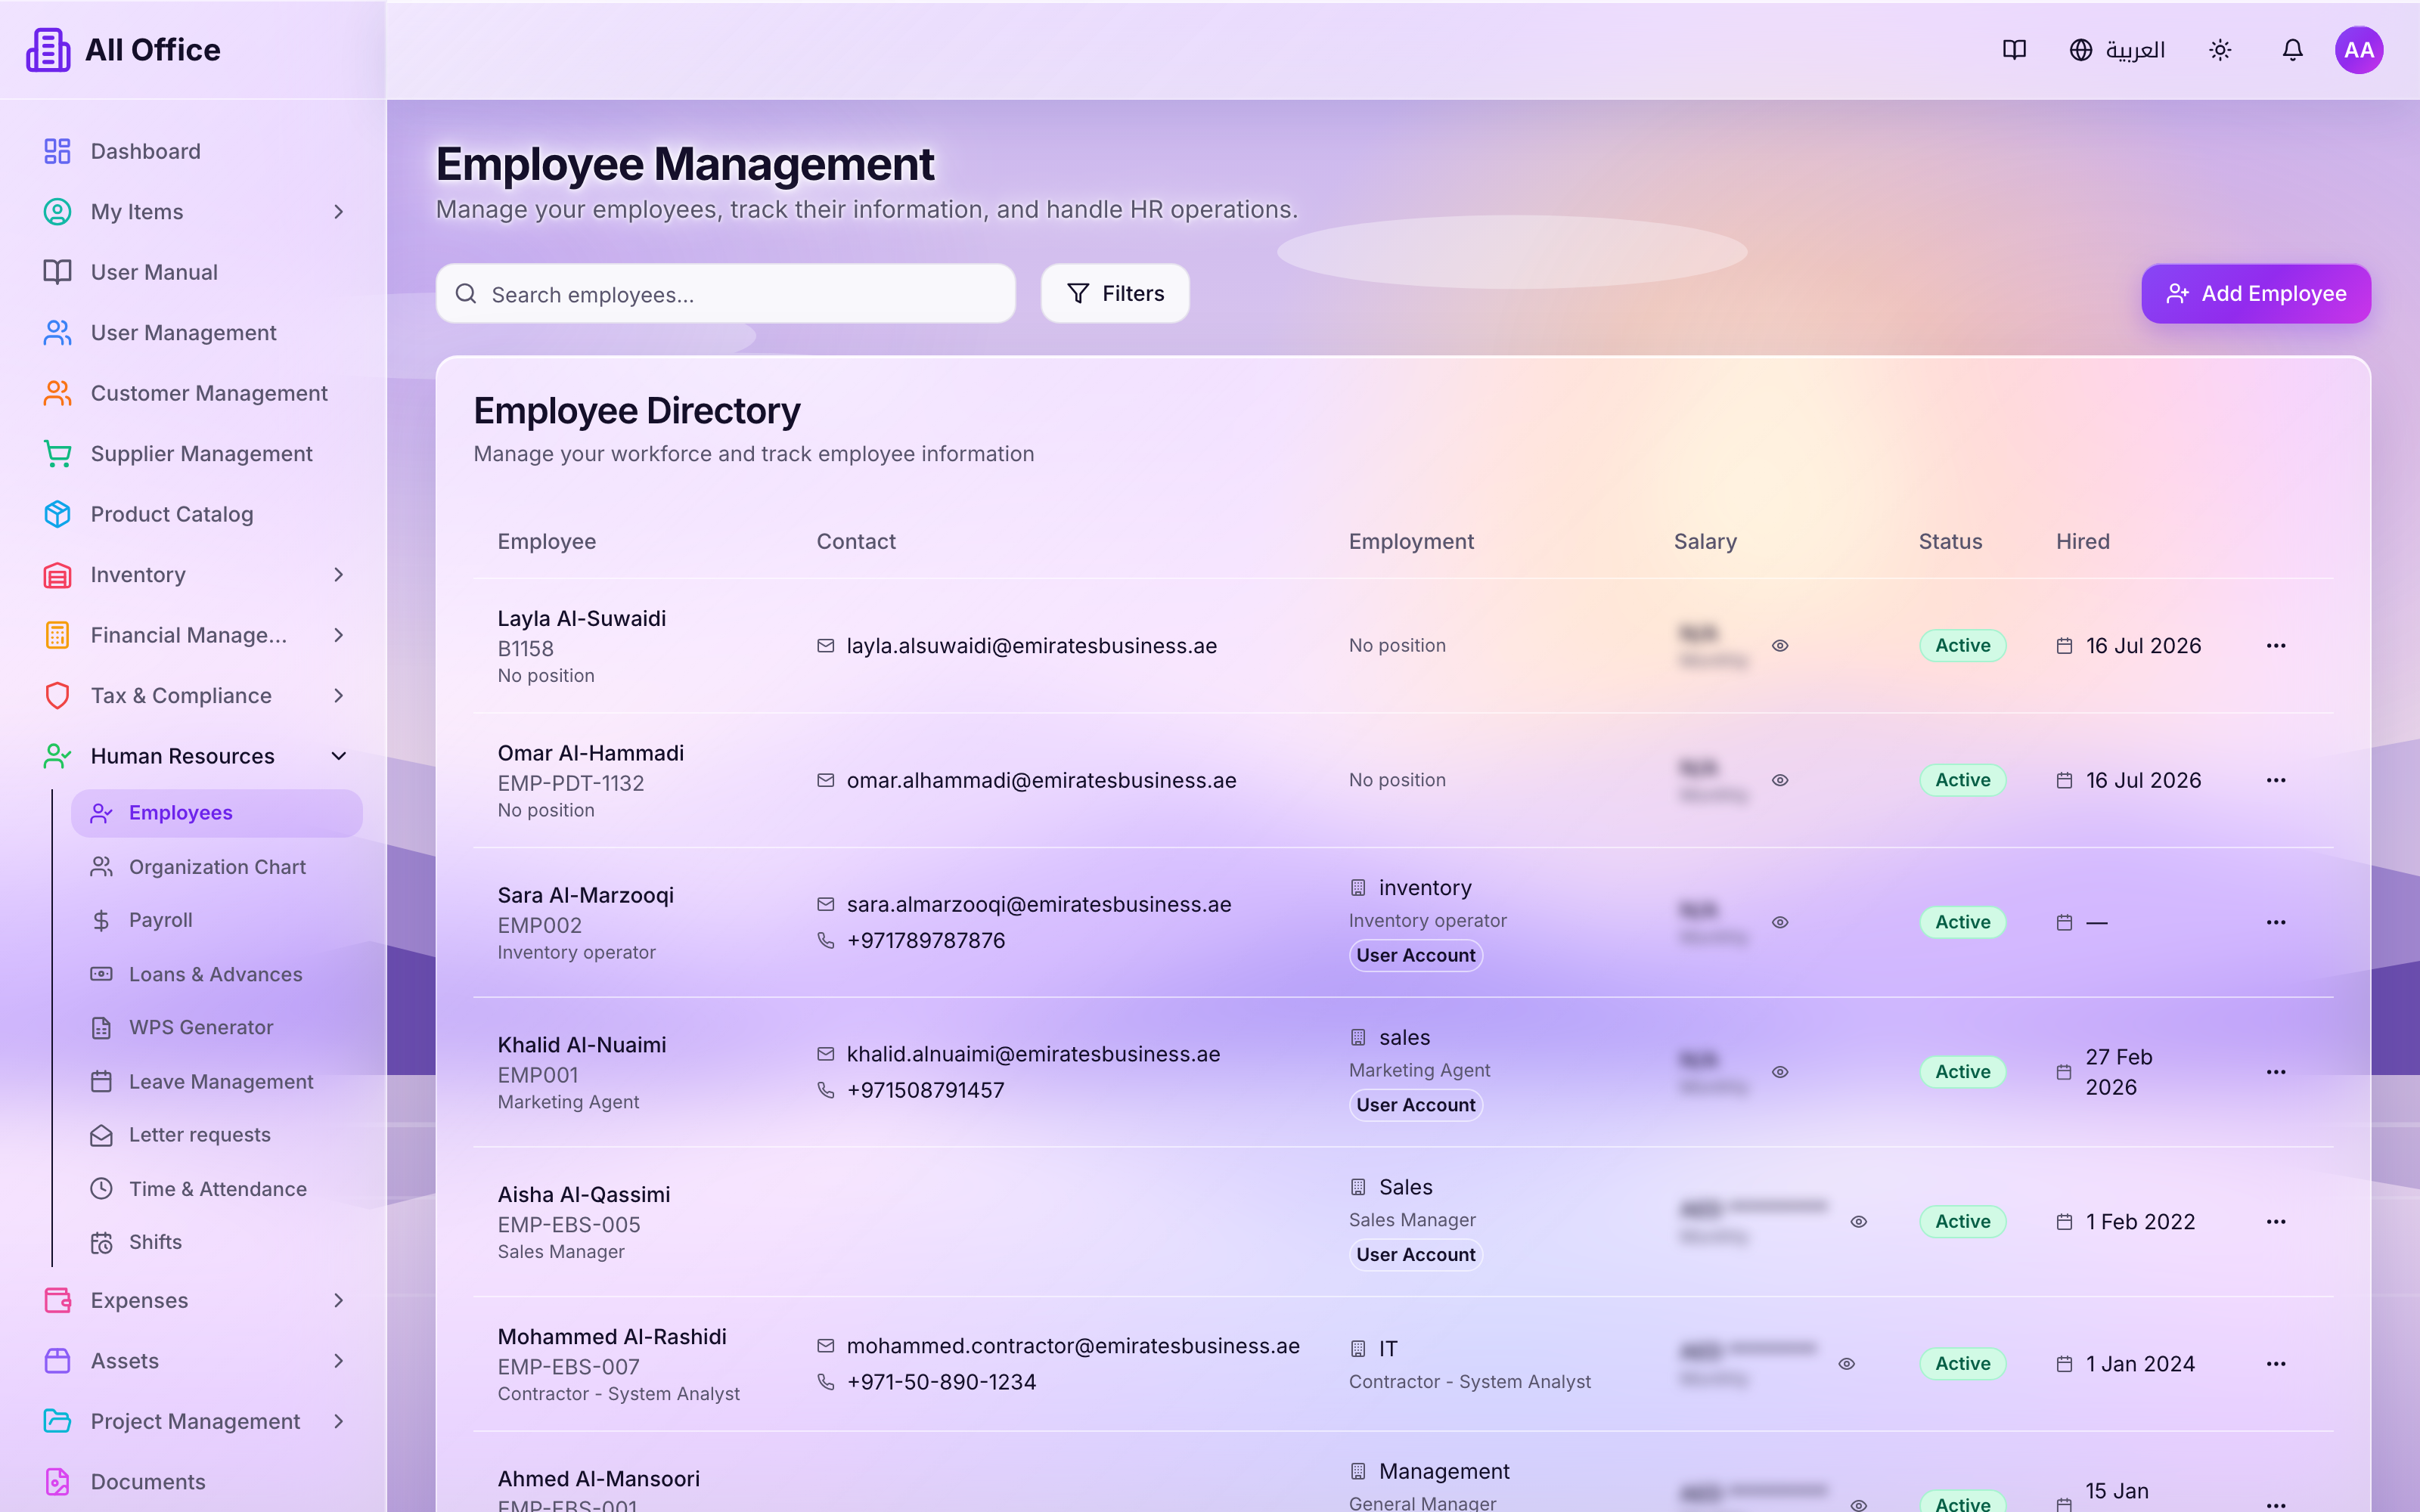Click Layla Al-Suwaidi's Active status badge

1962,646
